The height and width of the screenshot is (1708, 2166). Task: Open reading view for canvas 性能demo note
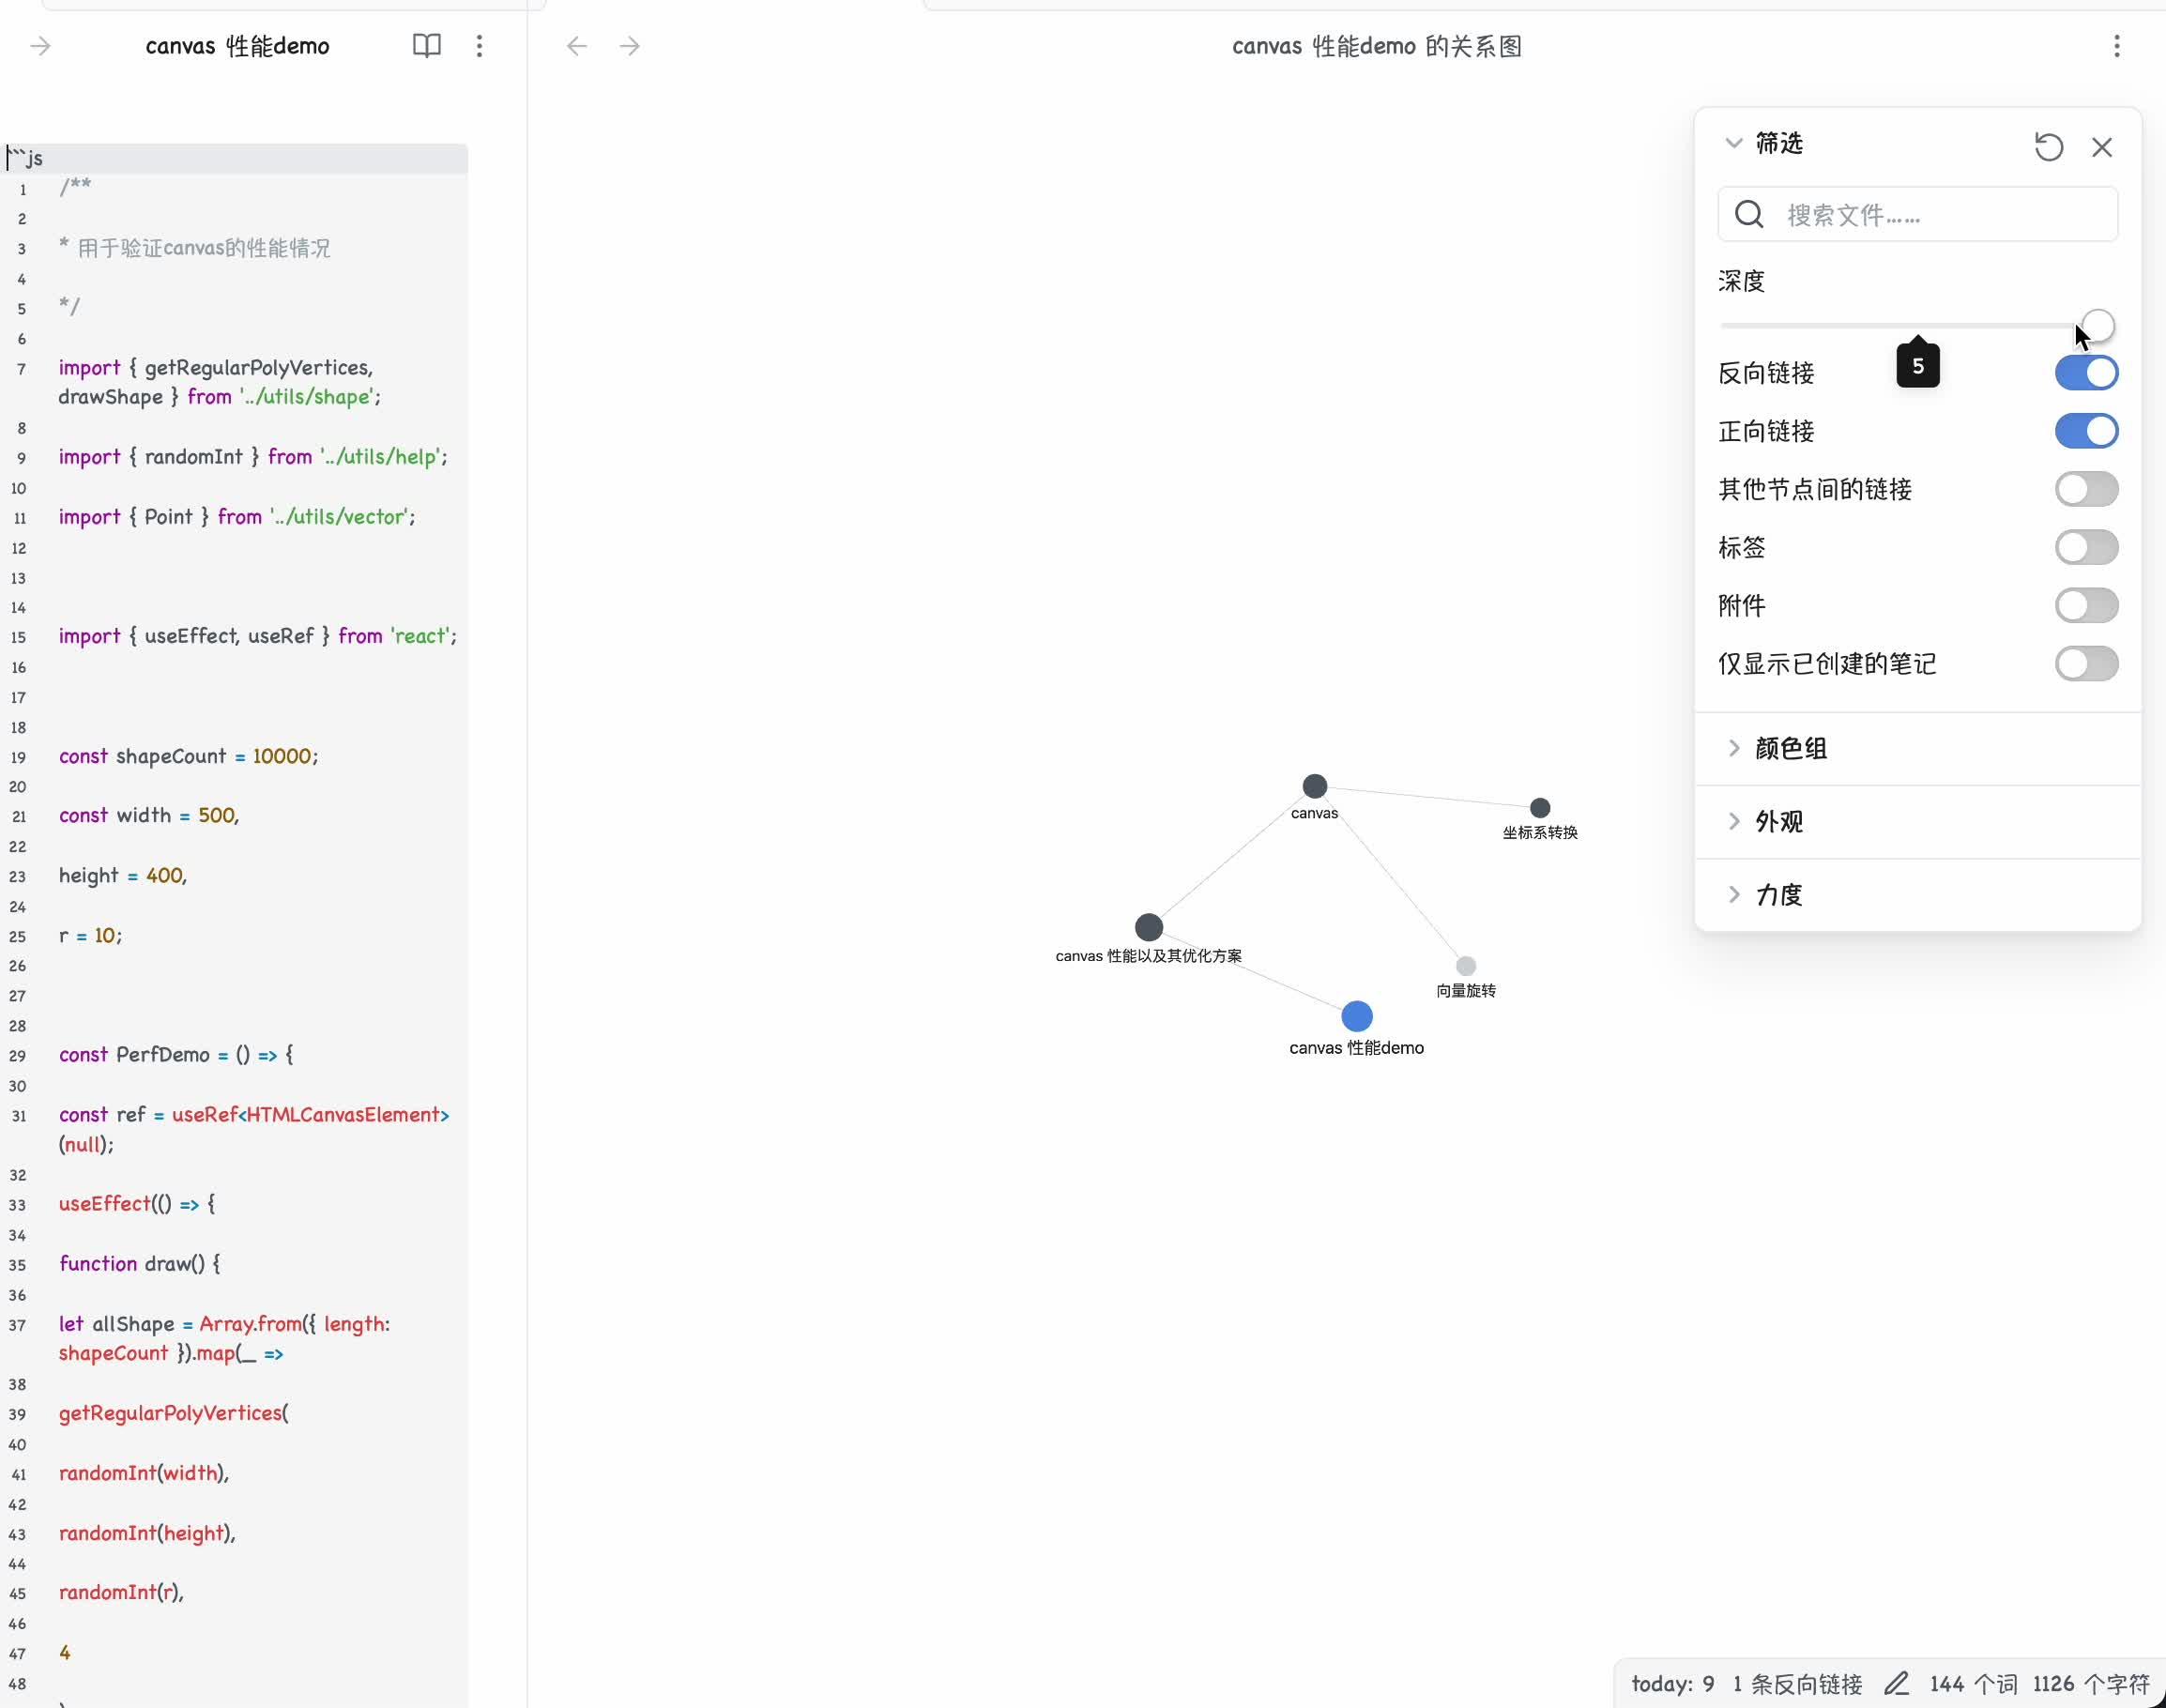coord(426,46)
